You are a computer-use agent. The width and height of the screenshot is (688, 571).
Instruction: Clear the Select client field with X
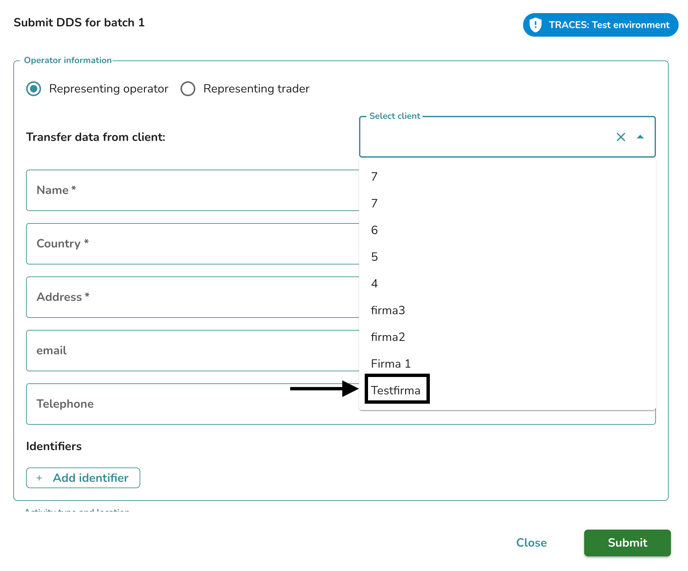pos(620,137)
